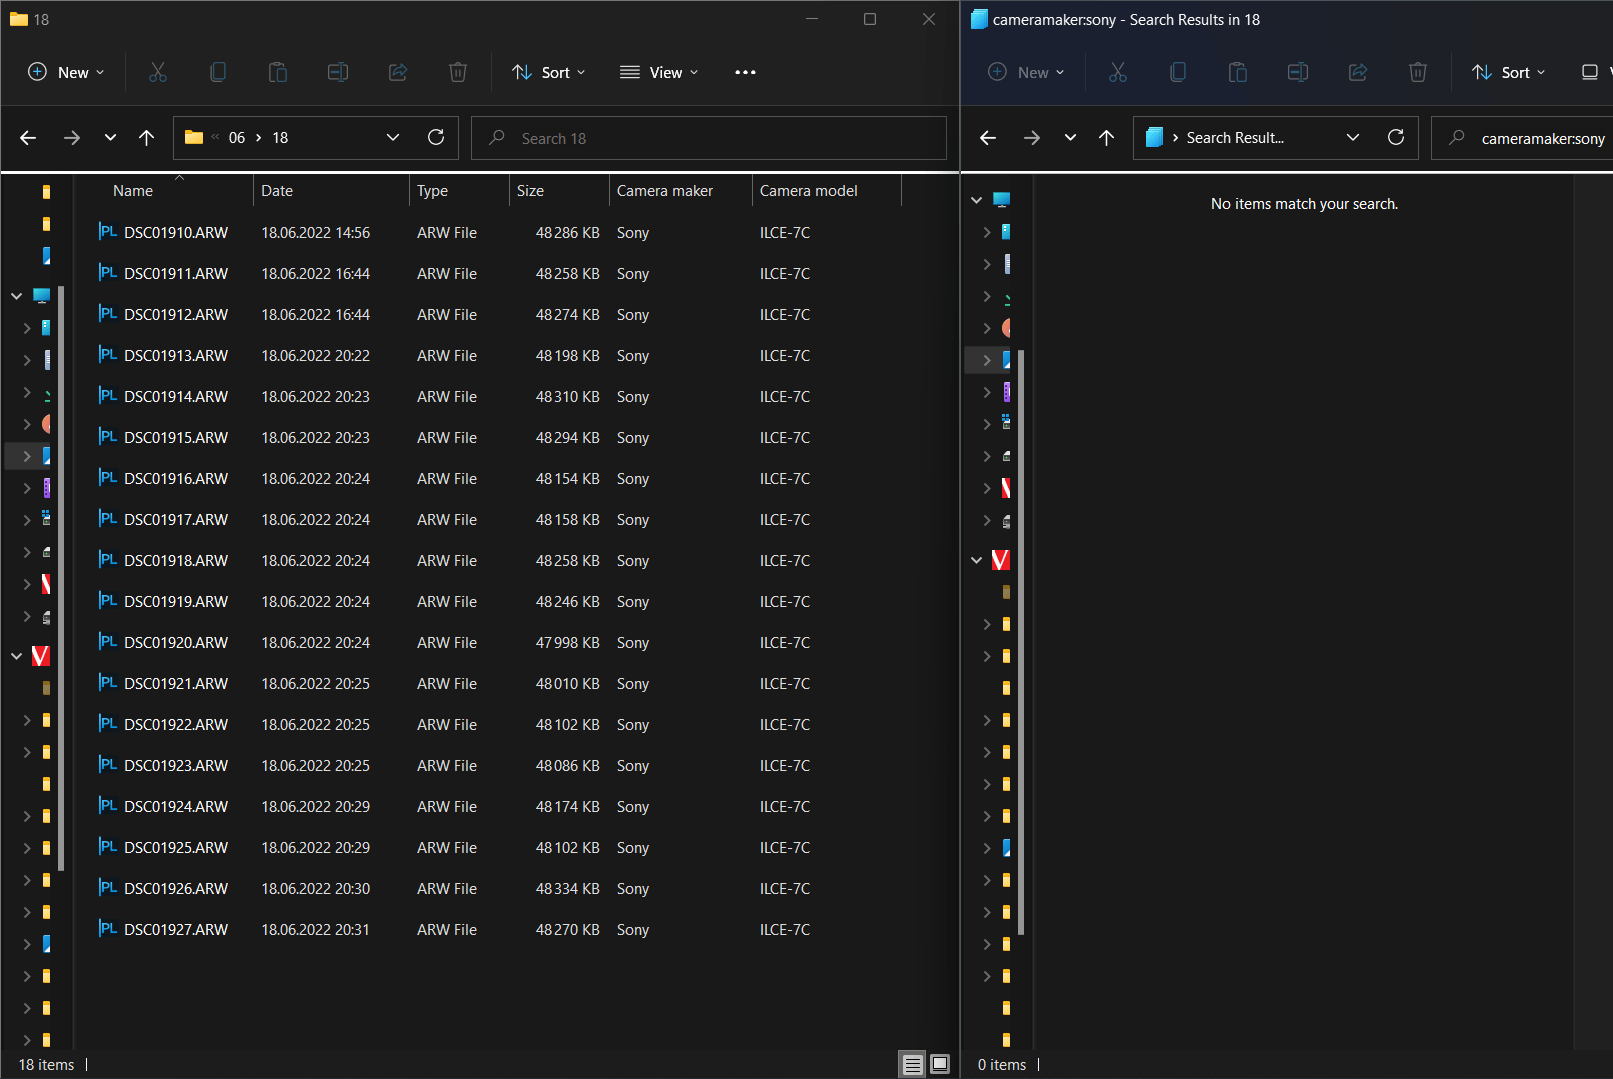Screen dimensions: 1613x1079
Task: Open the New menu in right pane
Action: (x=1025, y=71)
